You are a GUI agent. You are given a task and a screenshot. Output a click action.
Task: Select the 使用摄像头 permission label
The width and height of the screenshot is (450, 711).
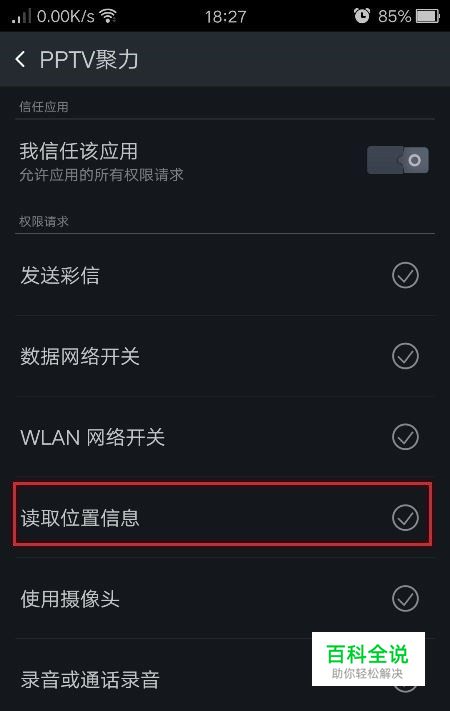point(70,599)
